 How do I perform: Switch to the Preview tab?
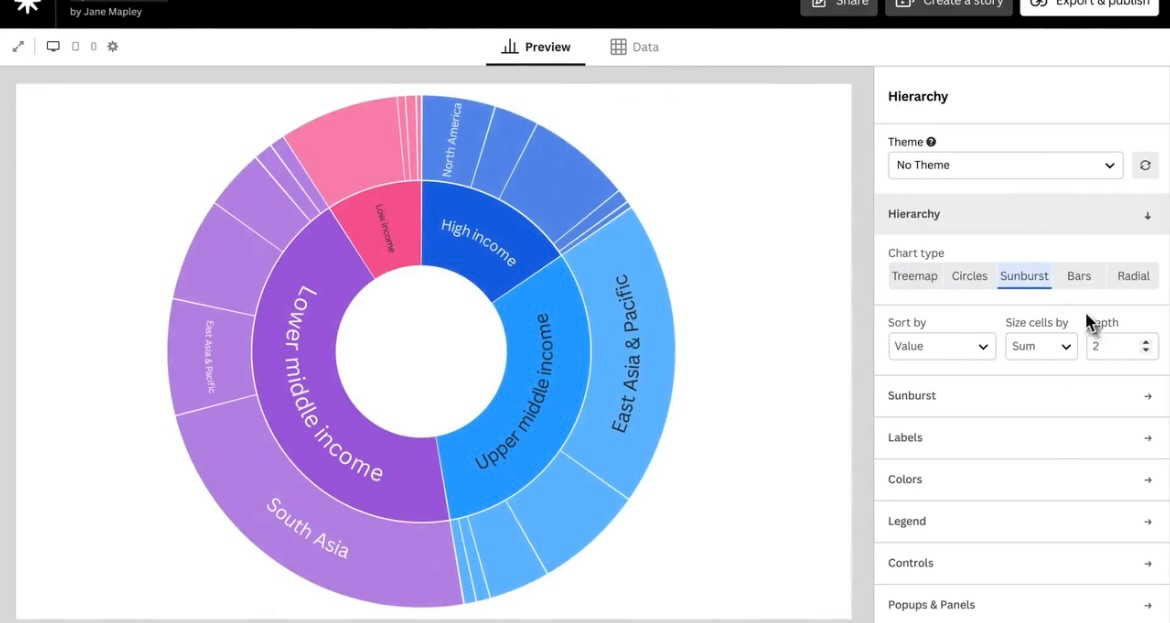point(536,47)
